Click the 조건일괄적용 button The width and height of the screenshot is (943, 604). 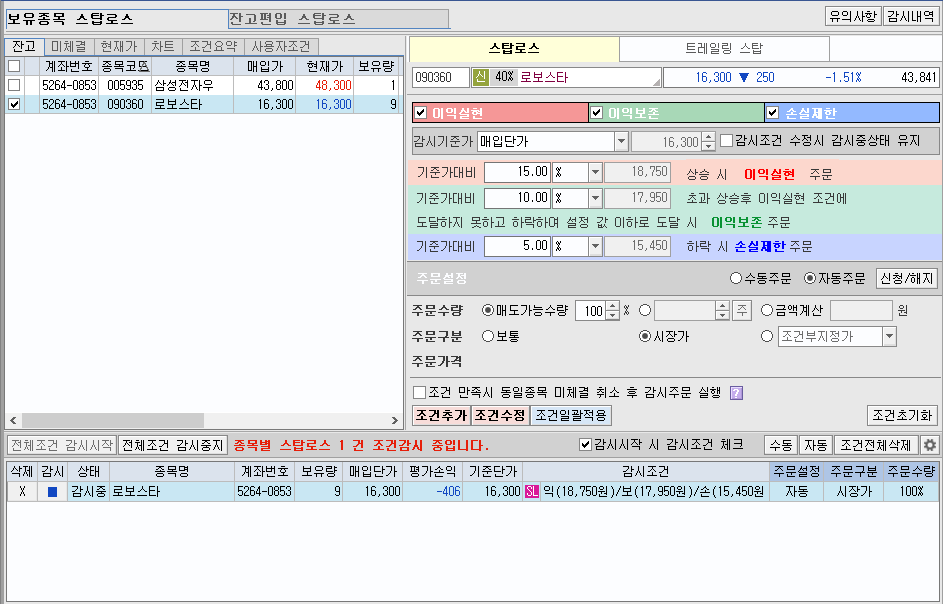click(571, 415)
